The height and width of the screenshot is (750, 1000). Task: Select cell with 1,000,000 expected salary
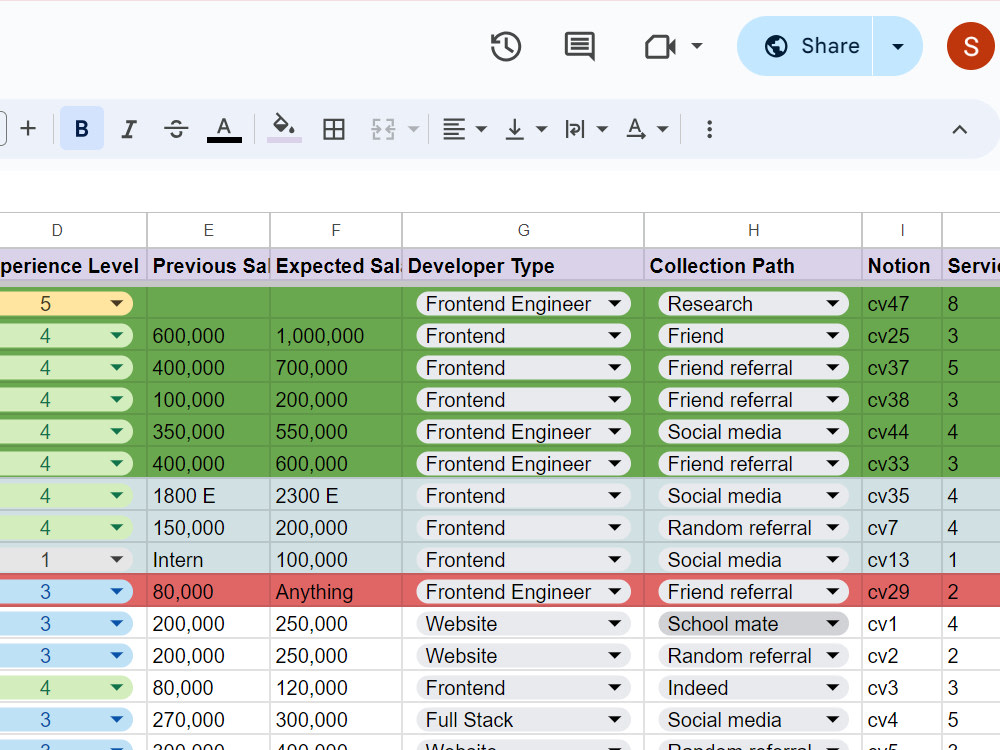click(336, 335)
